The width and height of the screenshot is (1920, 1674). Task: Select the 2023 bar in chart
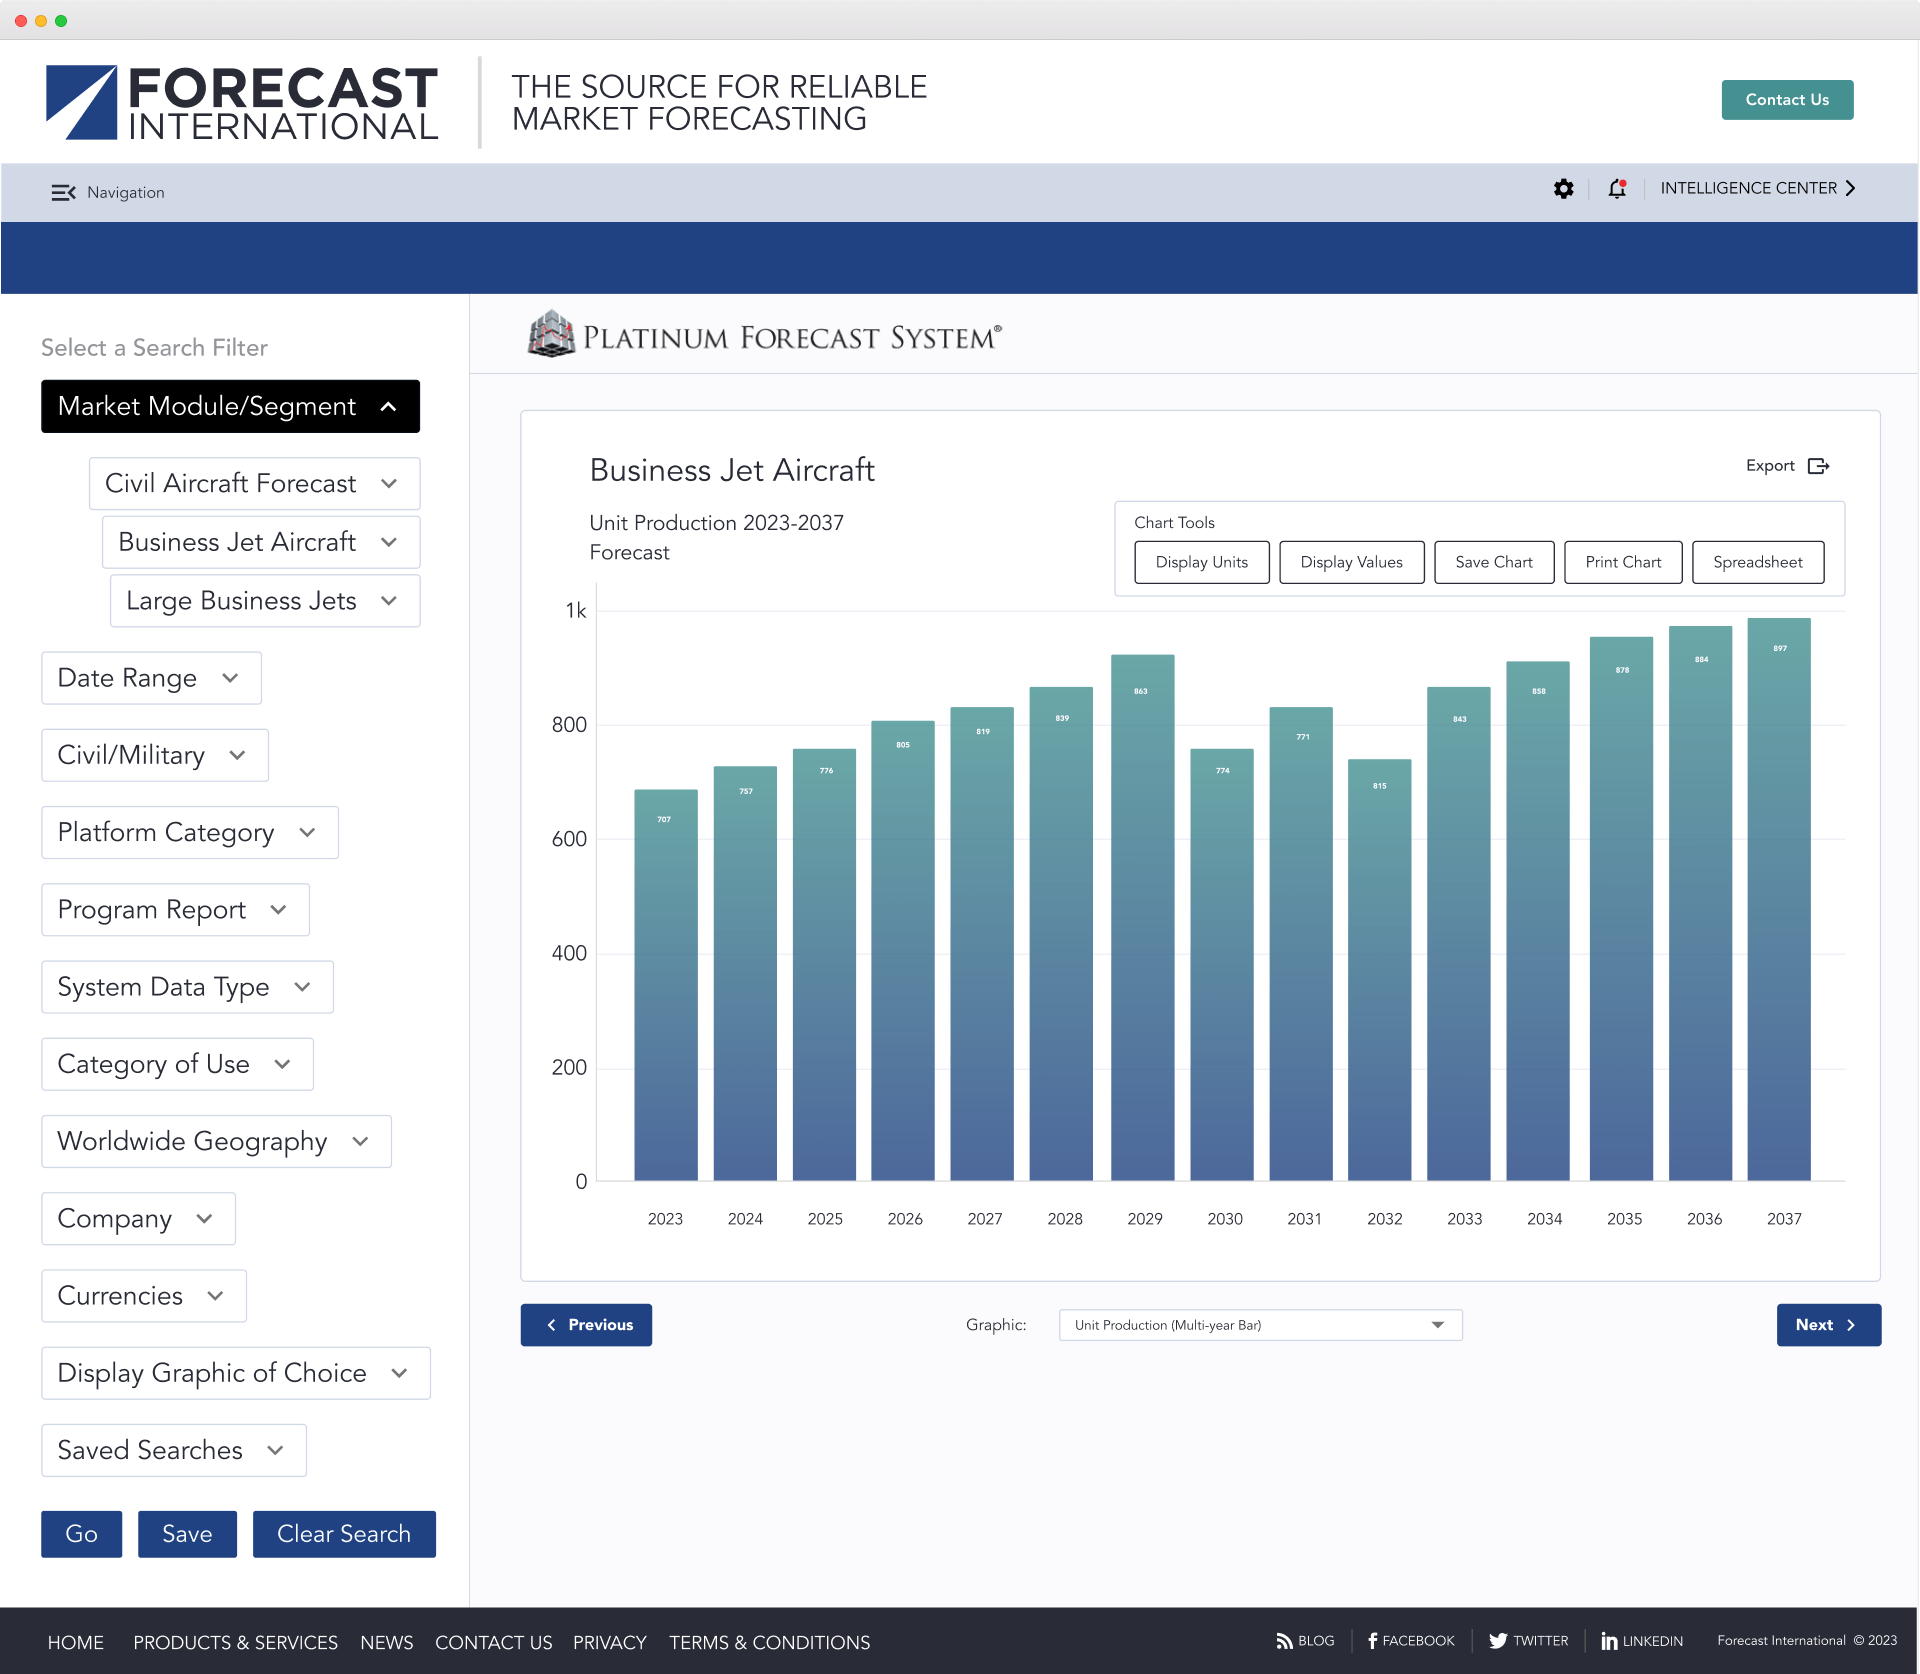pos(666,985)
